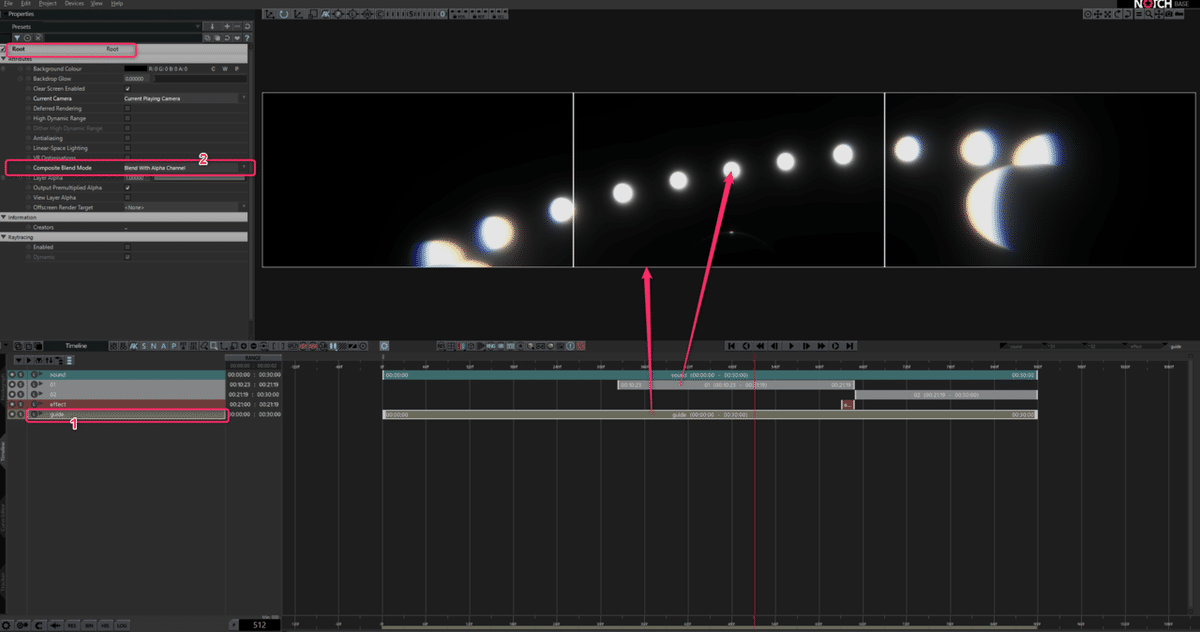Collapse the Information section
The width and height of the screenshot is (1200, 632).
click(x=4, y=217)
